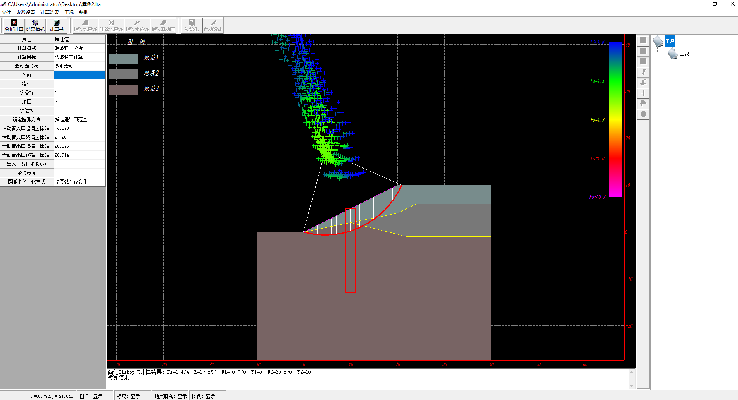Click the vertical line icon in vertical toolbar
Image resolution: width=738 pixels, height=400 pixels.
(643, 93)
